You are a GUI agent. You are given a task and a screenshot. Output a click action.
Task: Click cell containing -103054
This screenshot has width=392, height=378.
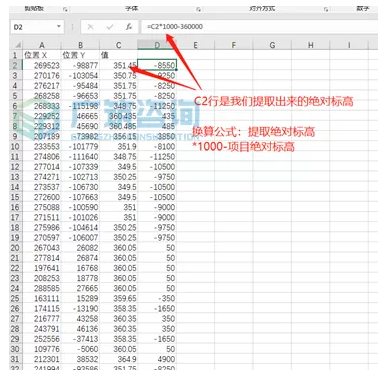coord(80,75)
